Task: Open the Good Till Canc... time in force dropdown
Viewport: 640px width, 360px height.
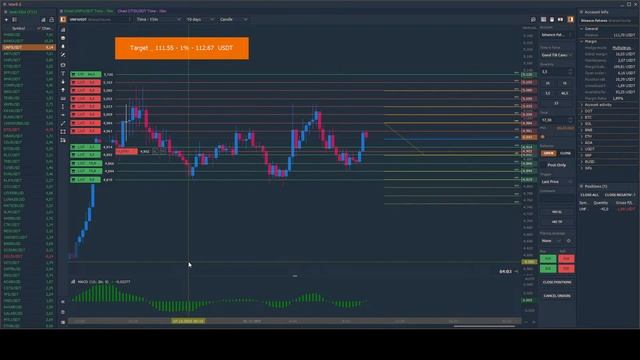Action: coord(557,55)
